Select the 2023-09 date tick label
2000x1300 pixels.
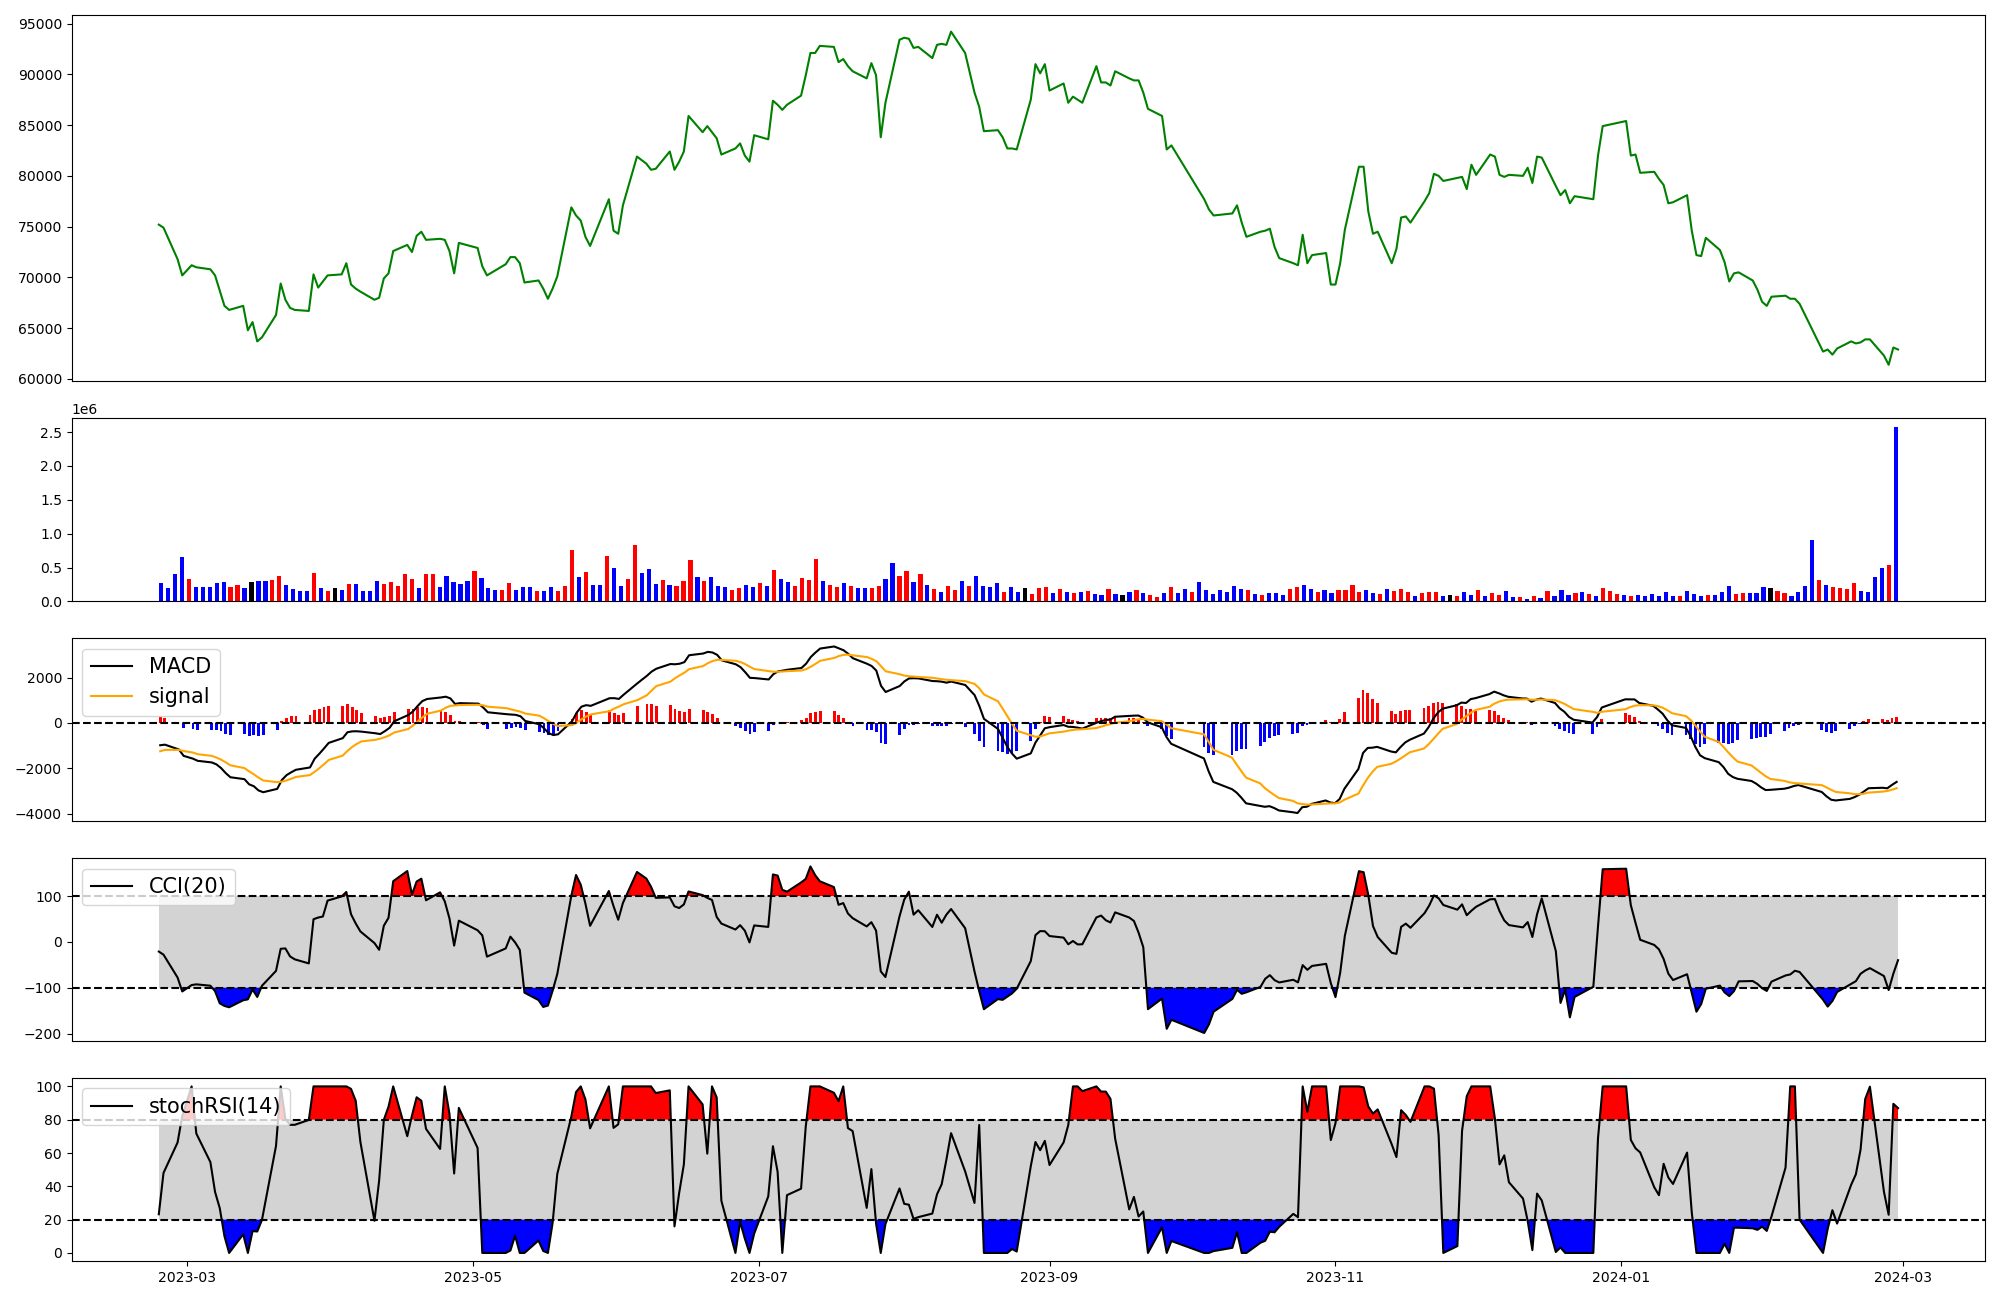[x=1050, y=1276]
